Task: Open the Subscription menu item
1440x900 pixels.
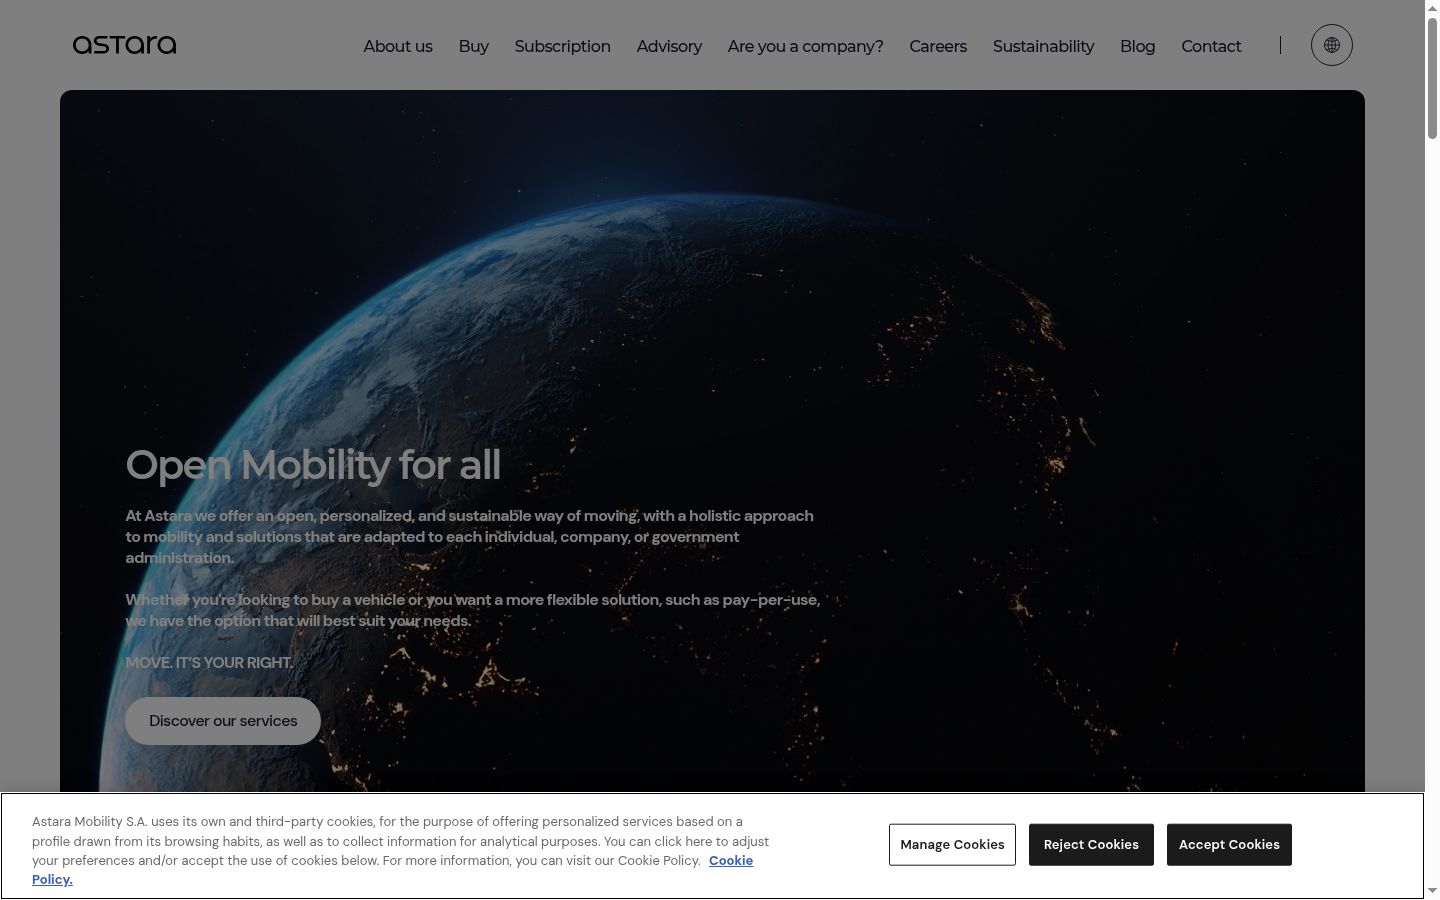Action: 562,46
